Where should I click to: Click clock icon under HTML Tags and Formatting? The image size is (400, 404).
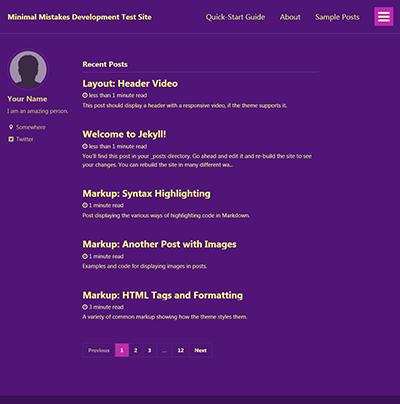pos(85,307)
